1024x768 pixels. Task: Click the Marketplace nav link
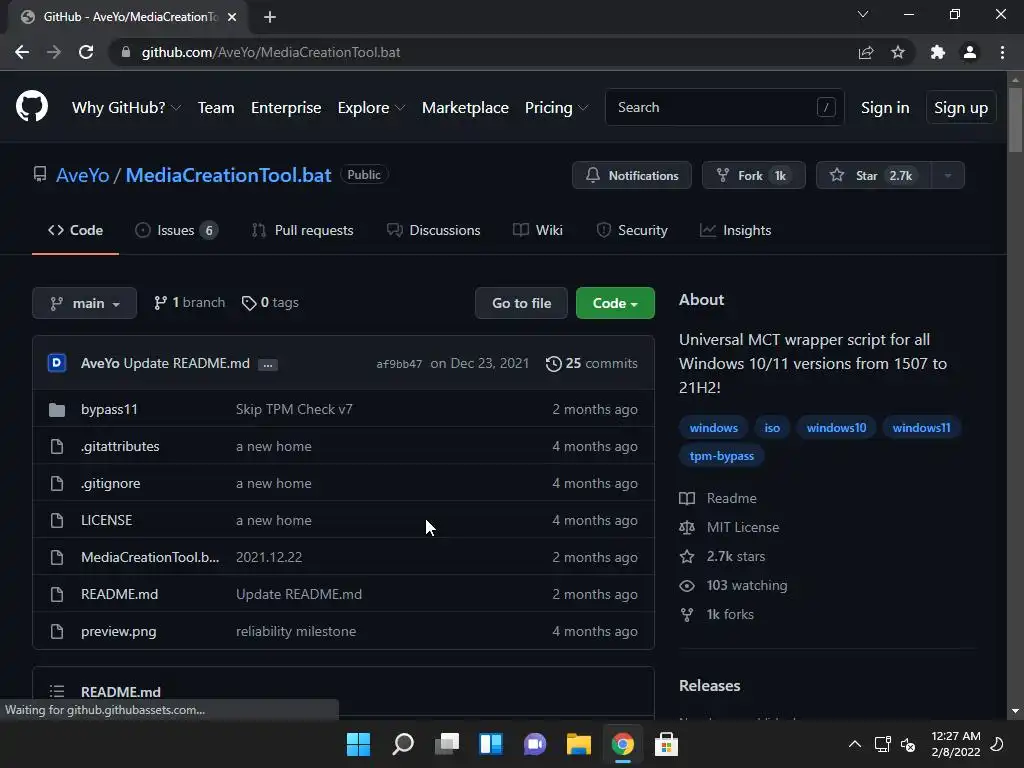point(465,108)
